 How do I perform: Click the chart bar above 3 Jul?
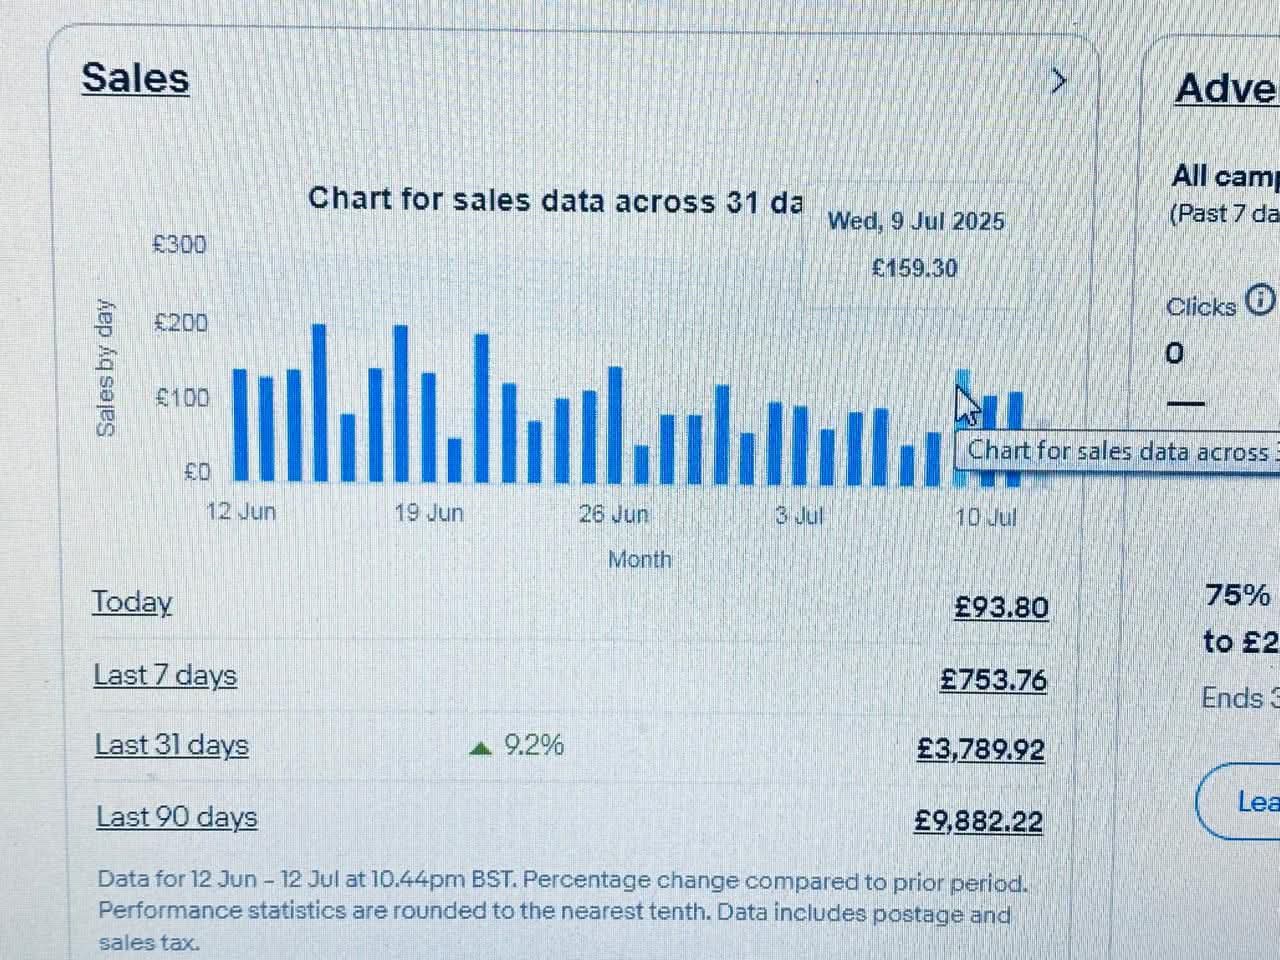pos(801,445)
